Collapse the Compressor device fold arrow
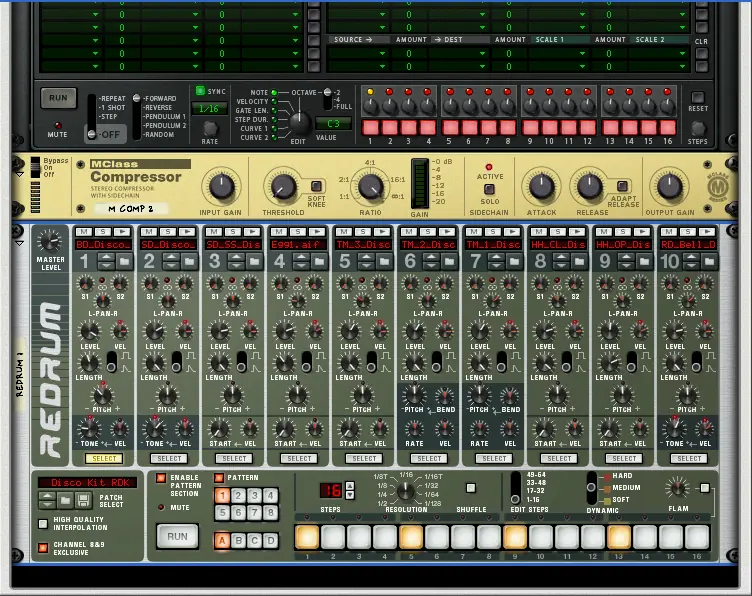Screen dimensions: 752x596 (x=20, y=175)
